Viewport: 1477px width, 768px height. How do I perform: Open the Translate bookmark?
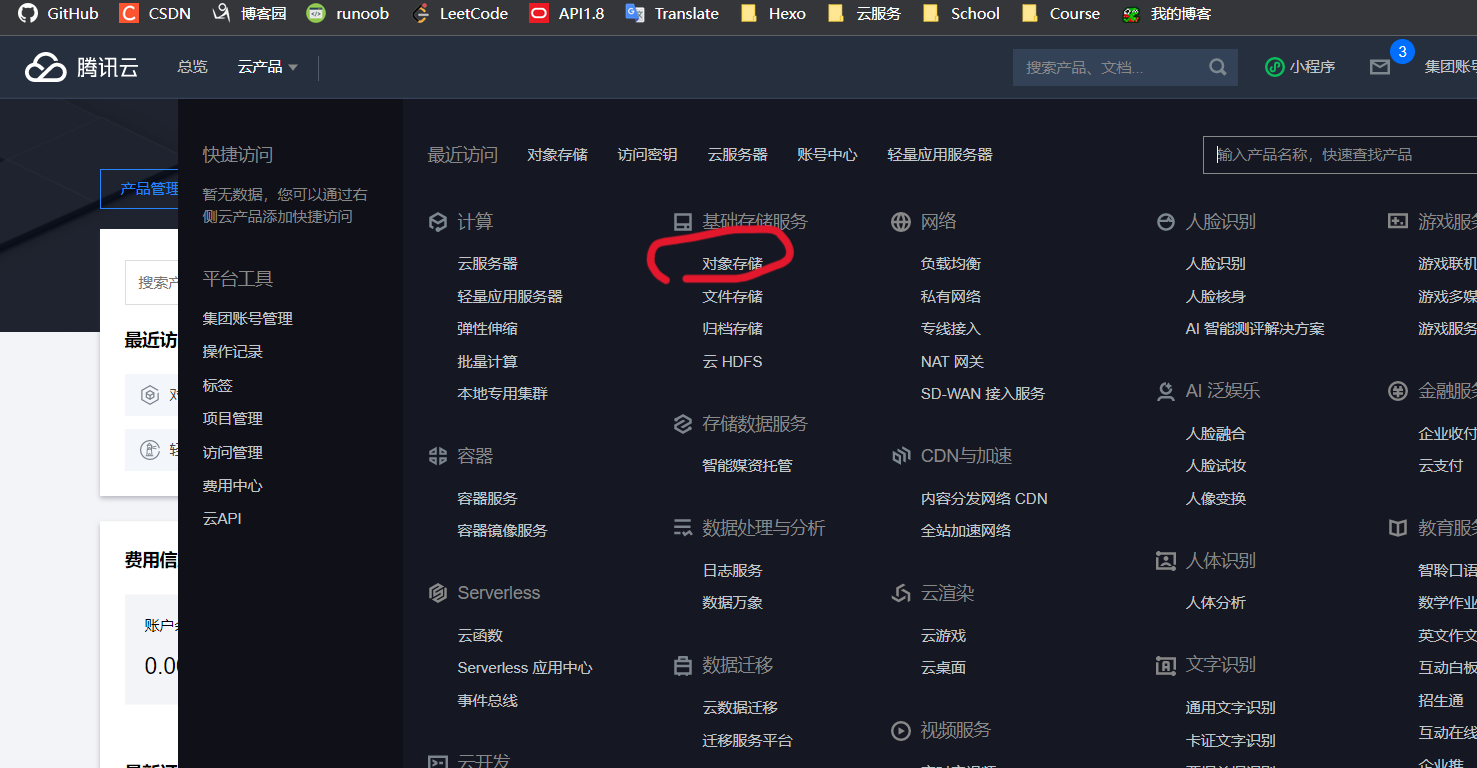tap(672, 14)
